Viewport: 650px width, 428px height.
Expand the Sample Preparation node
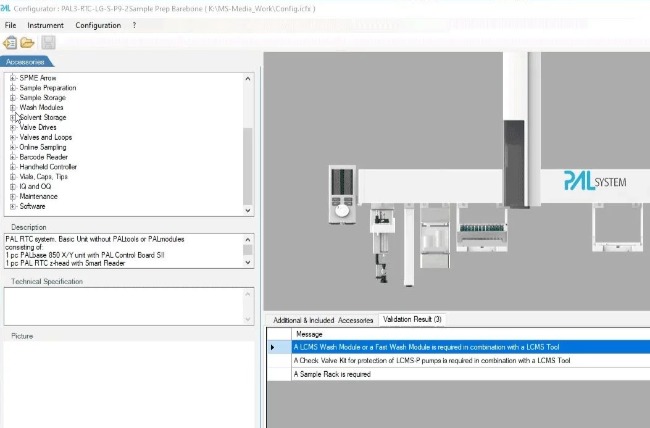(13, 88)
